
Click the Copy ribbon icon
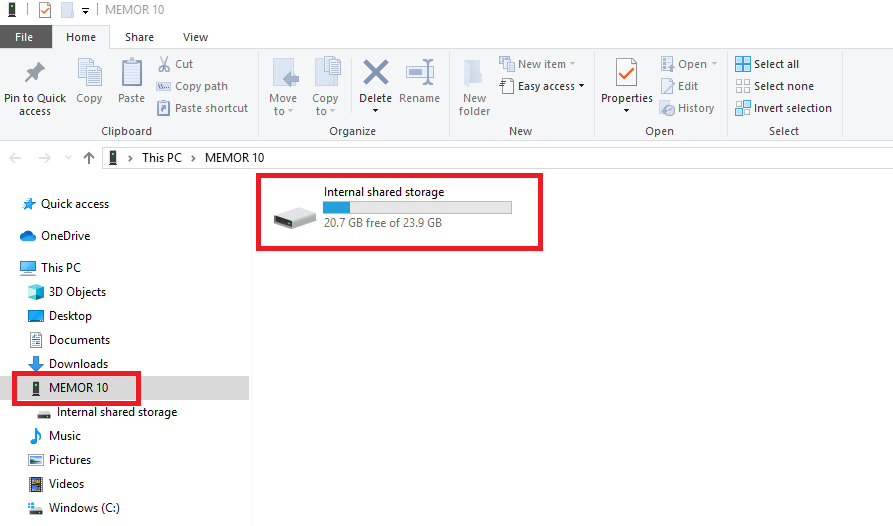(x=89, y=72)
